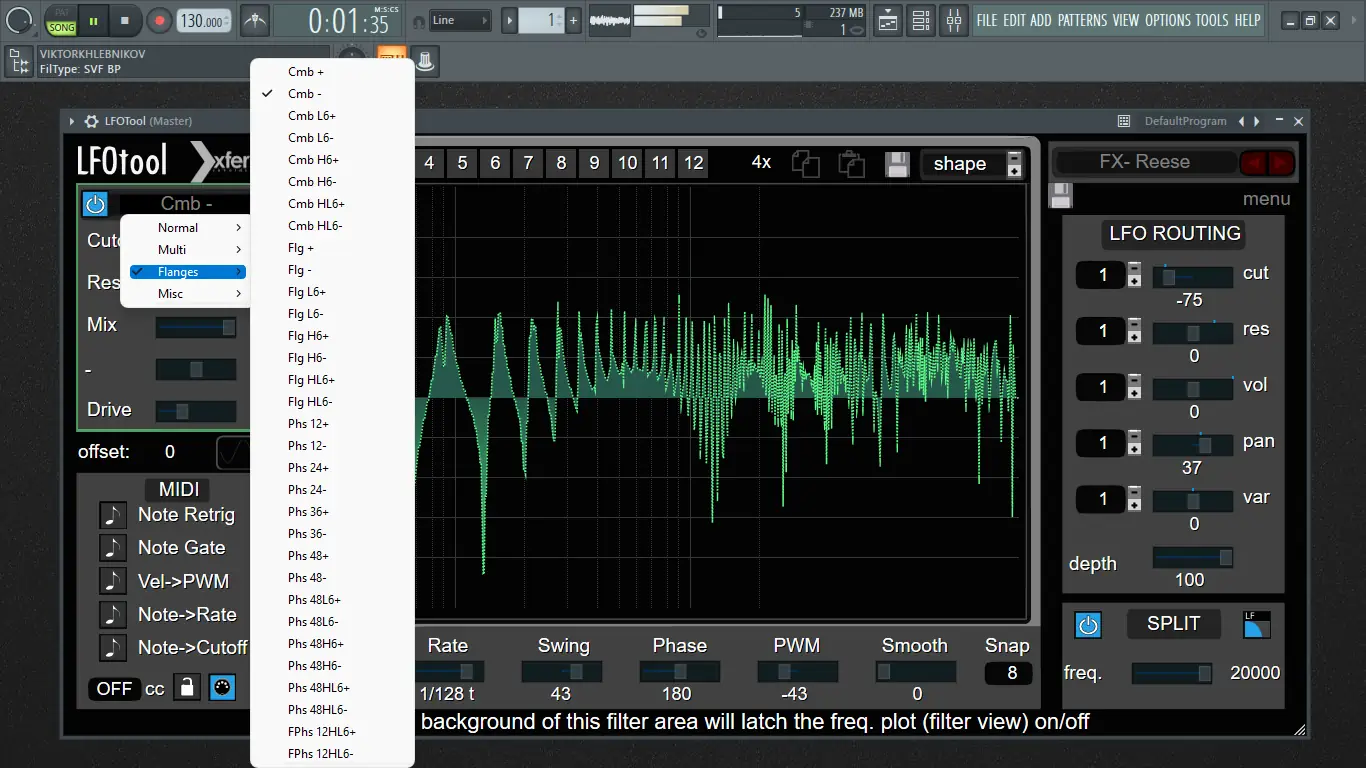This screenshot has height=768, width=1366.
Task: Toggle the filter power button
Action: click(95, 204)
